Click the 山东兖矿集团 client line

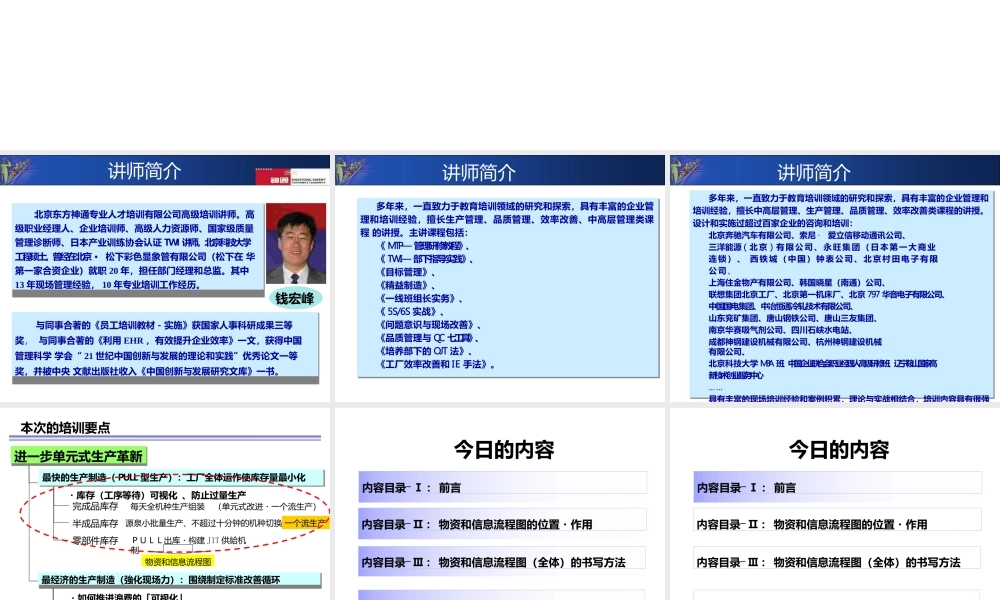(792, 318)
